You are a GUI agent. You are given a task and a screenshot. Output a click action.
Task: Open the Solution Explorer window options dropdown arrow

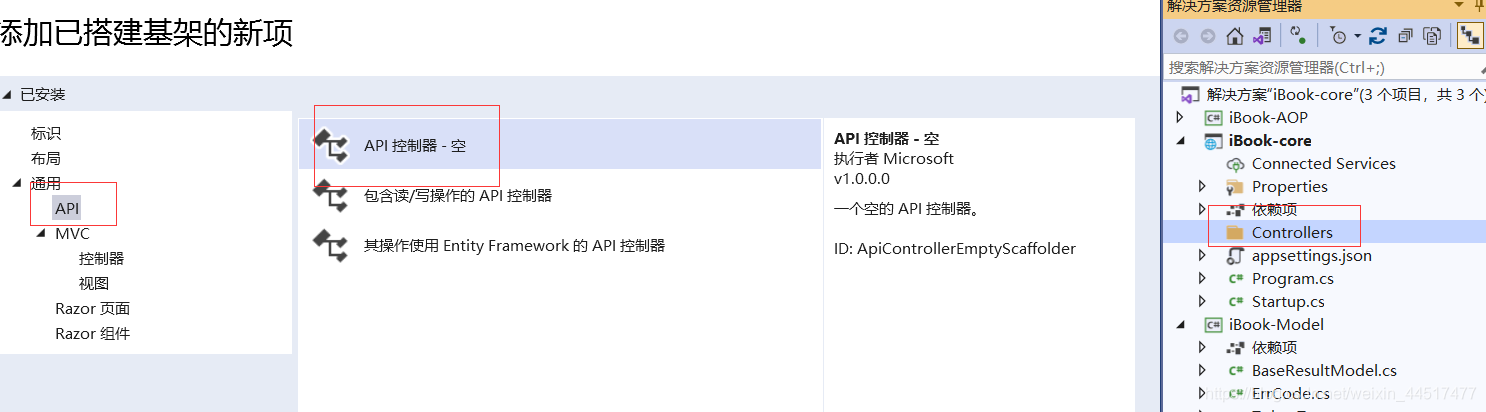pyautogui.click(x=1461, y=6)
